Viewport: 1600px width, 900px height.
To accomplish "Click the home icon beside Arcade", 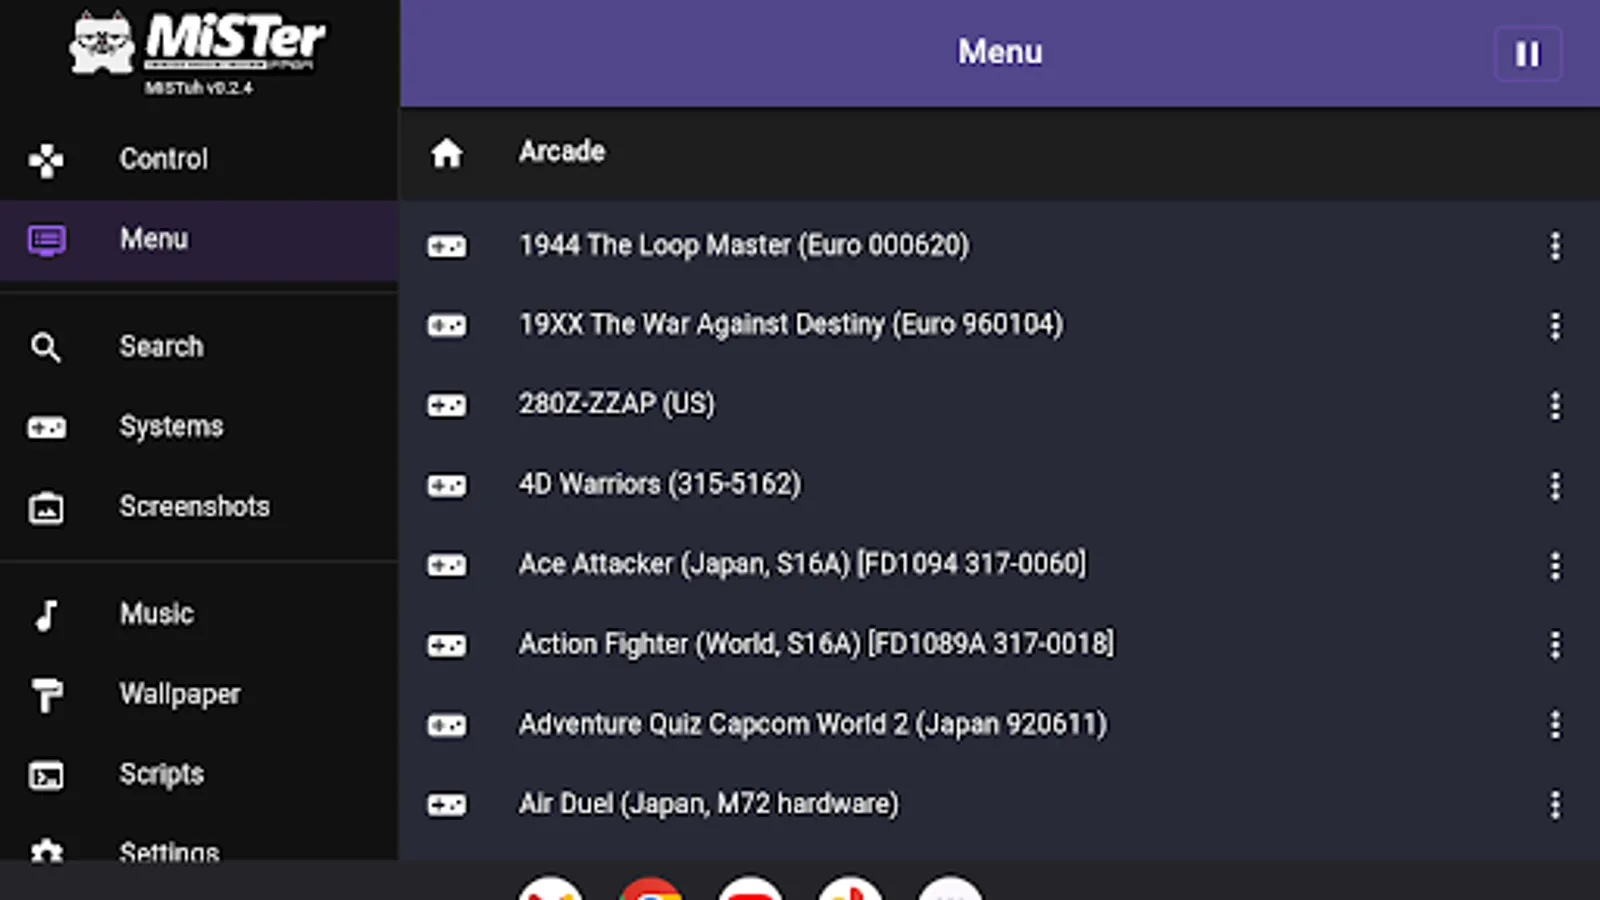I will tap(446, 152).
